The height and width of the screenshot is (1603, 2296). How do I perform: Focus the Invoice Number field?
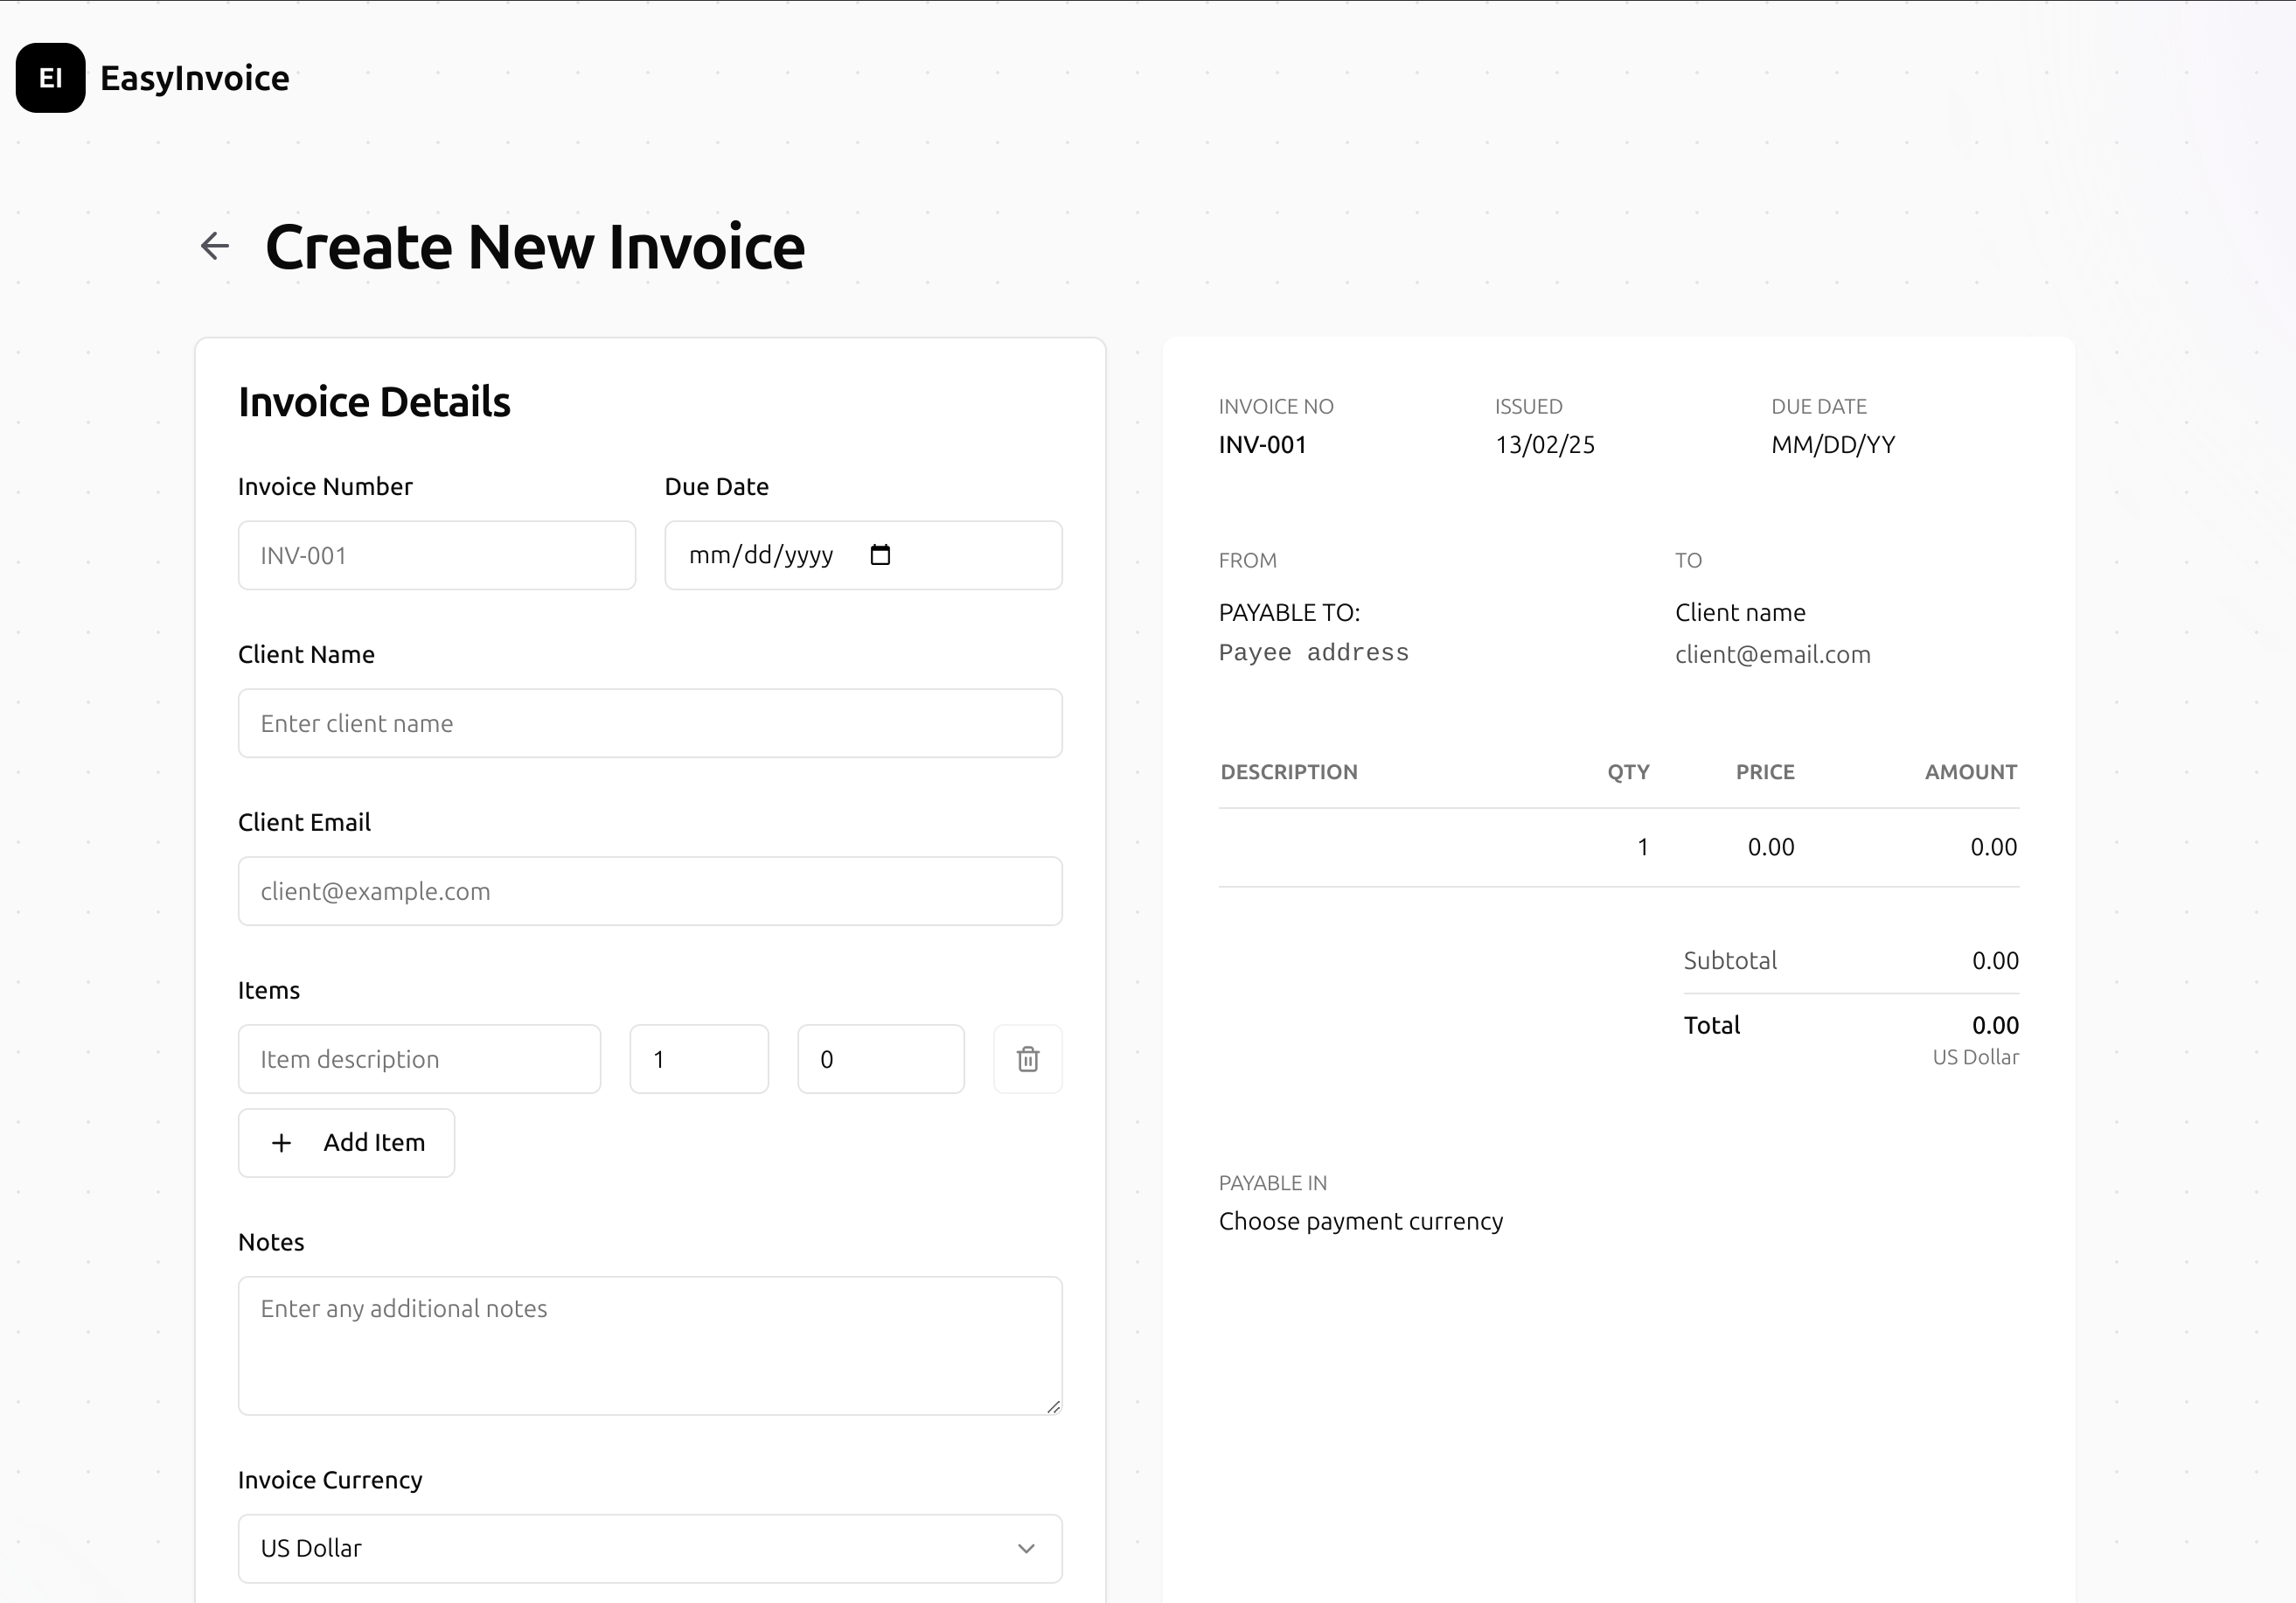[436, 555]
